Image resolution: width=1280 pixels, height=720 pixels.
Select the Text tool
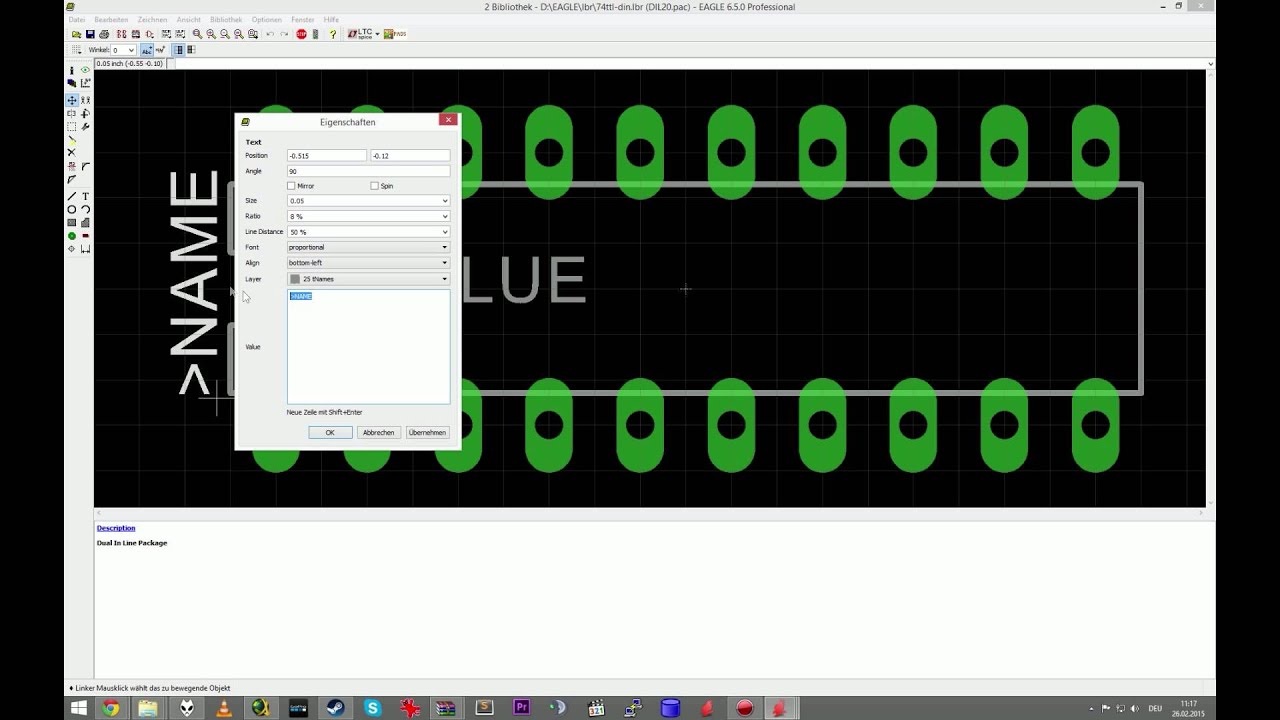point(86,196)
